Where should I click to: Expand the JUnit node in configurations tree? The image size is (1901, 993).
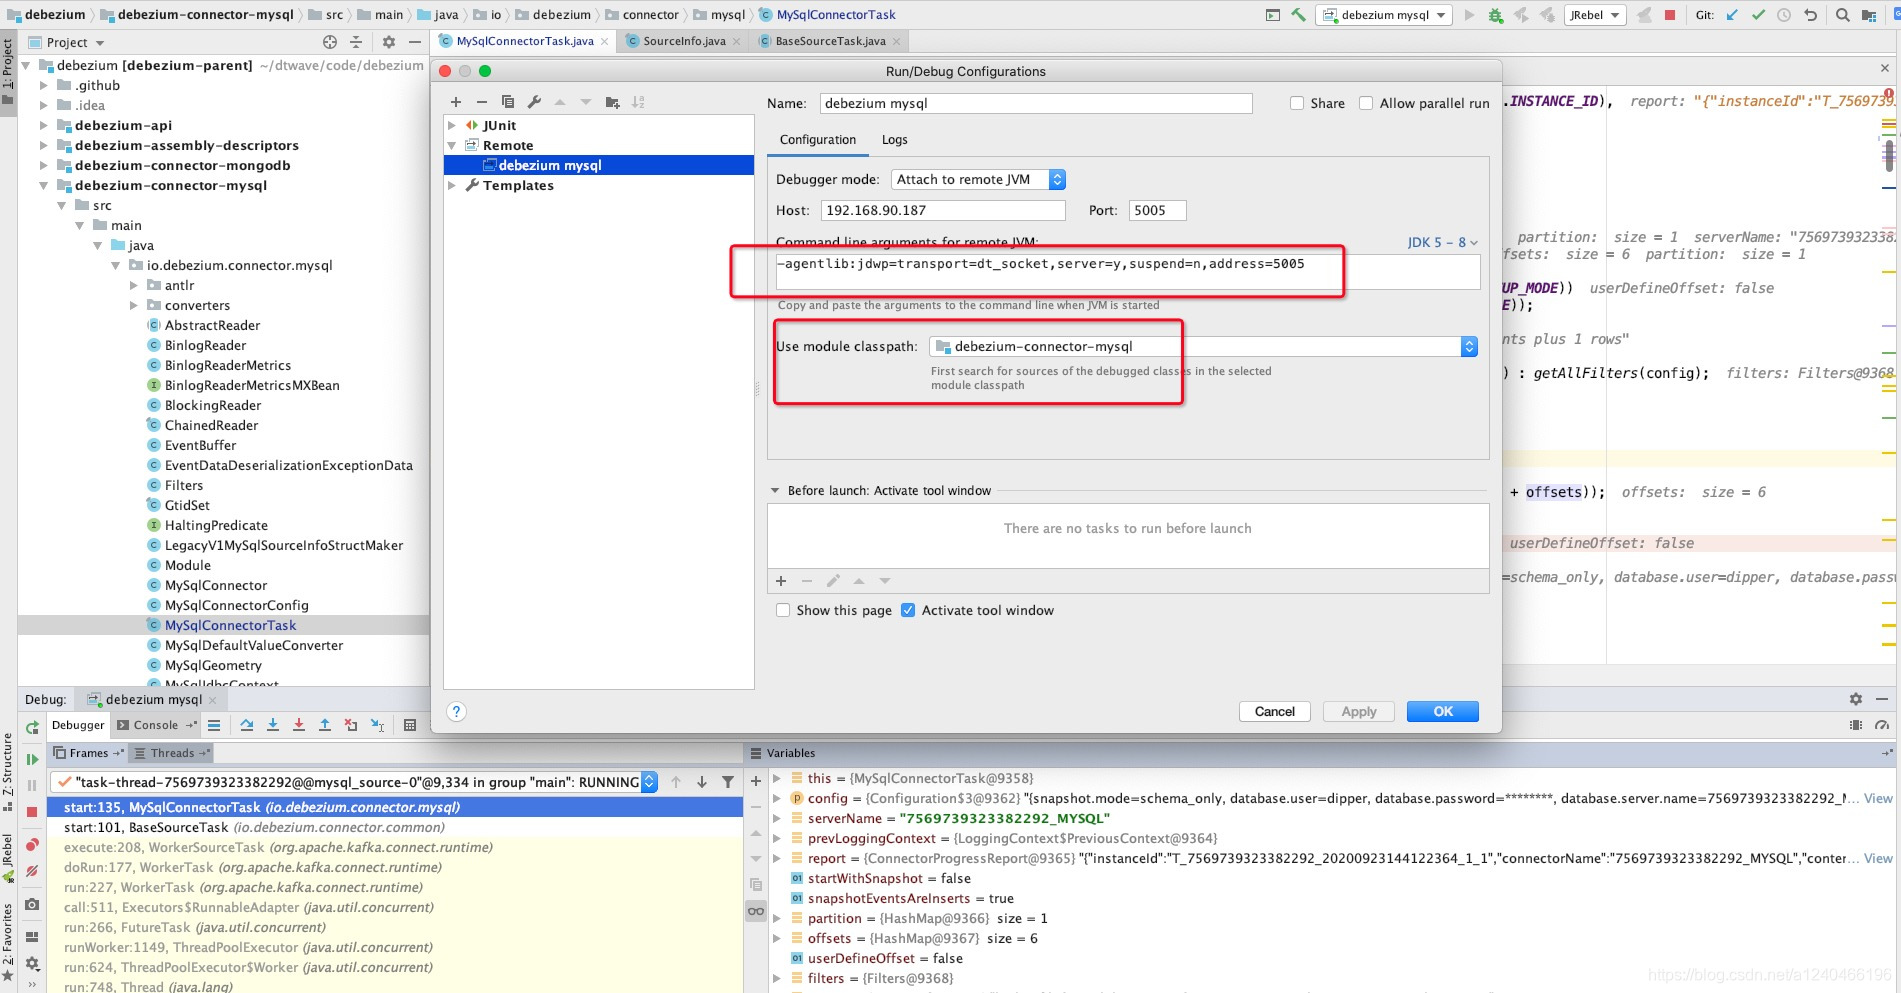coord(452,125)
